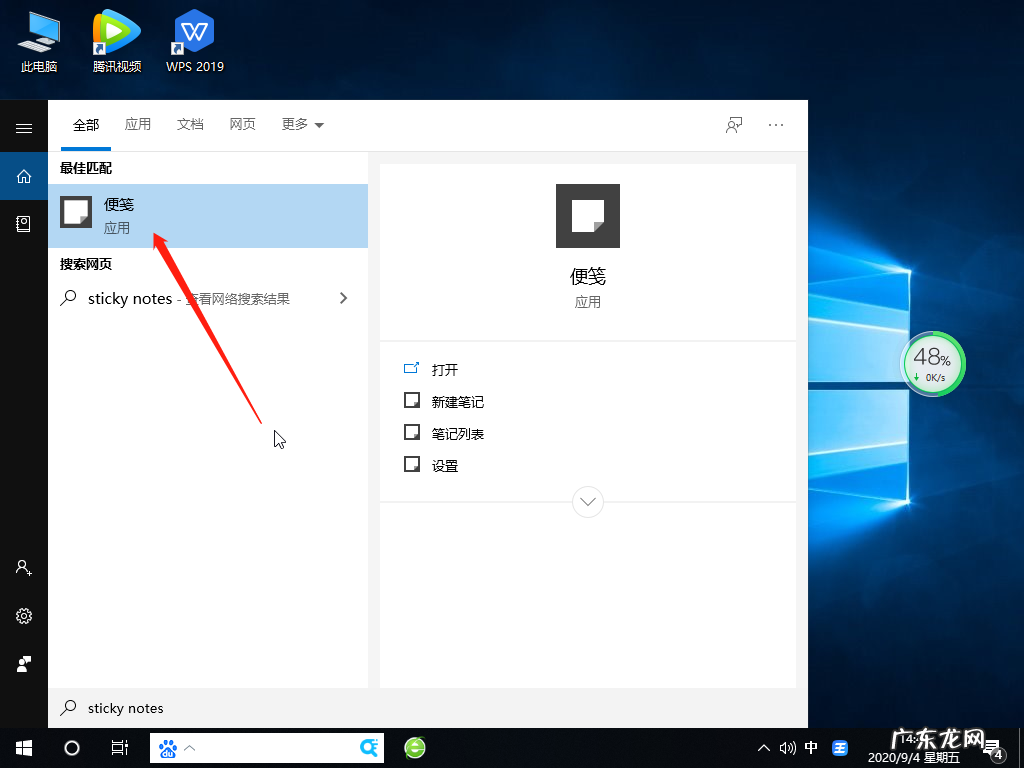
Task: Expand hidden icons in system tray
Action: click(763, 747)
